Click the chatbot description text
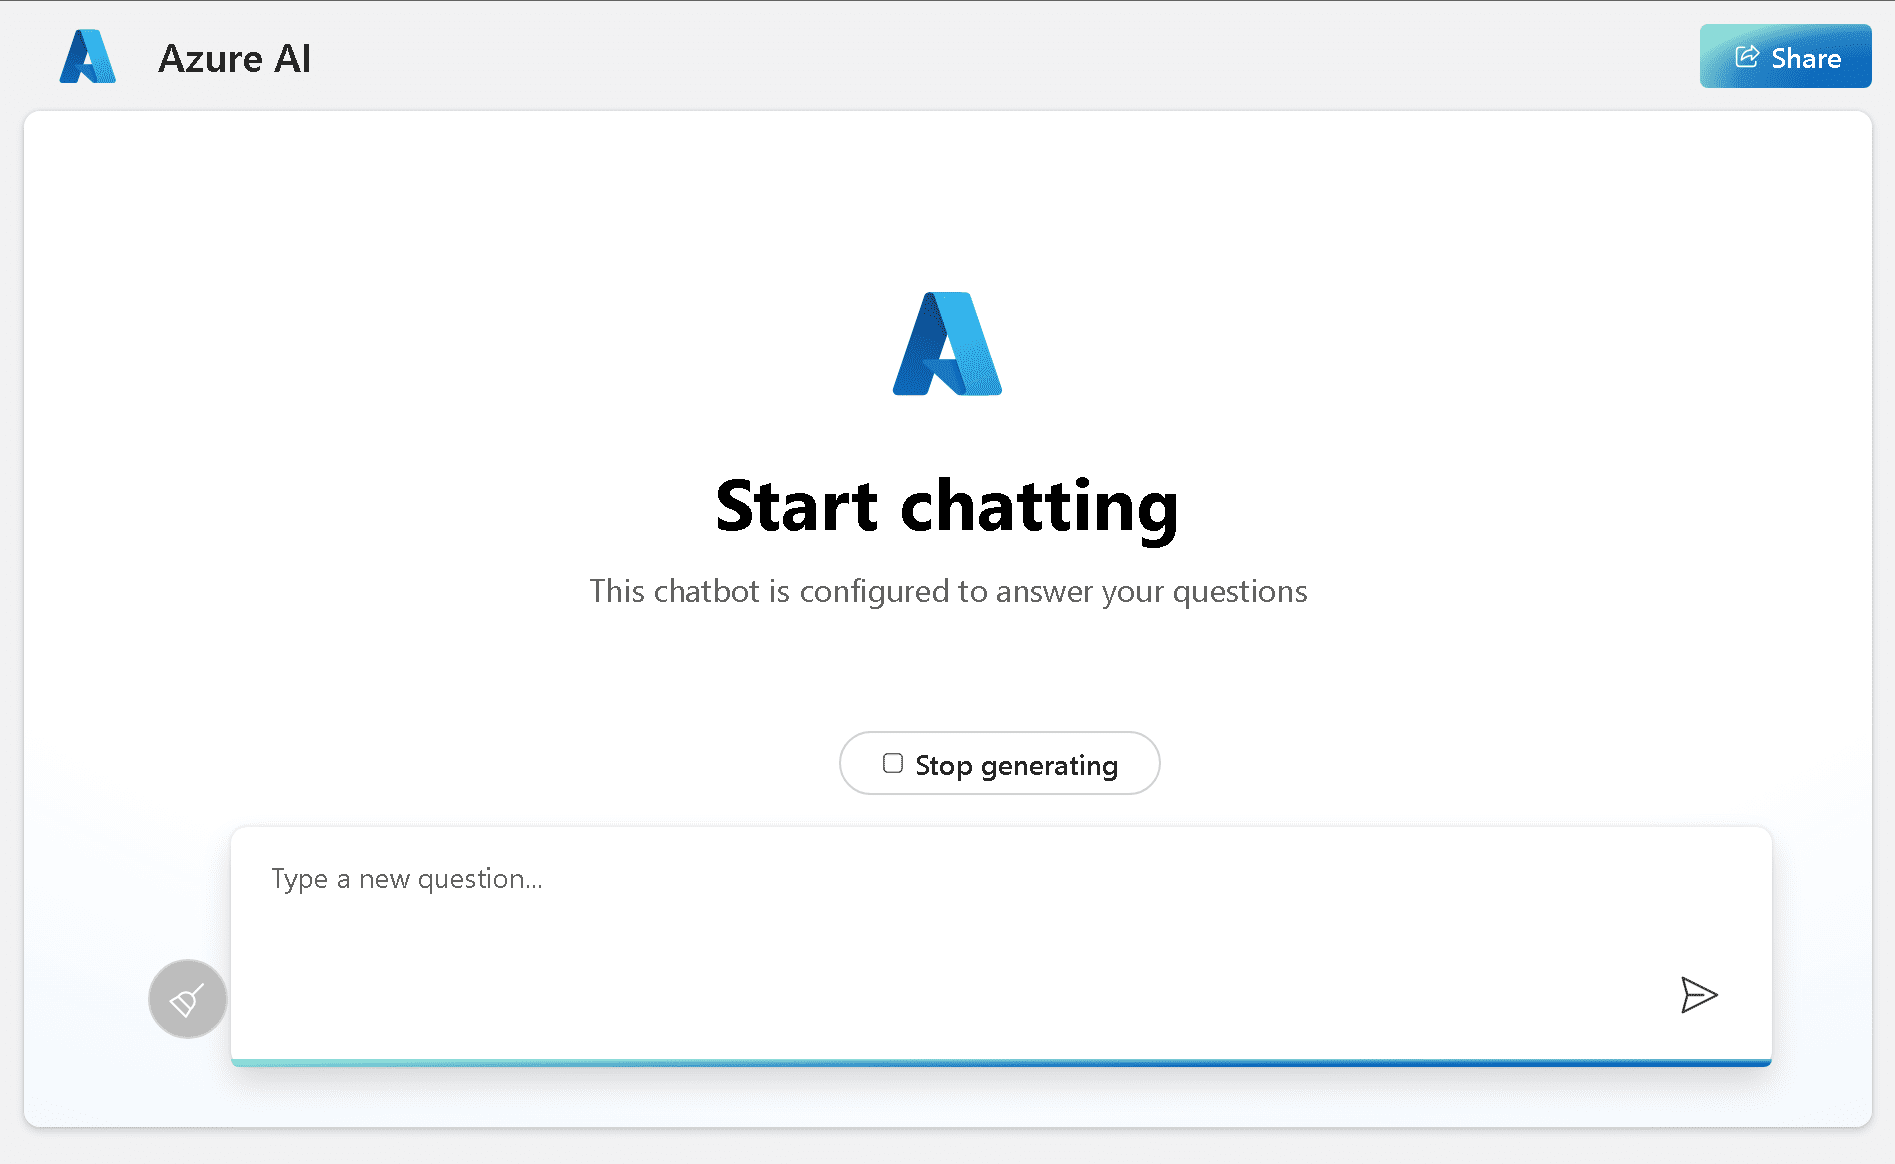 tap(948, 591)
